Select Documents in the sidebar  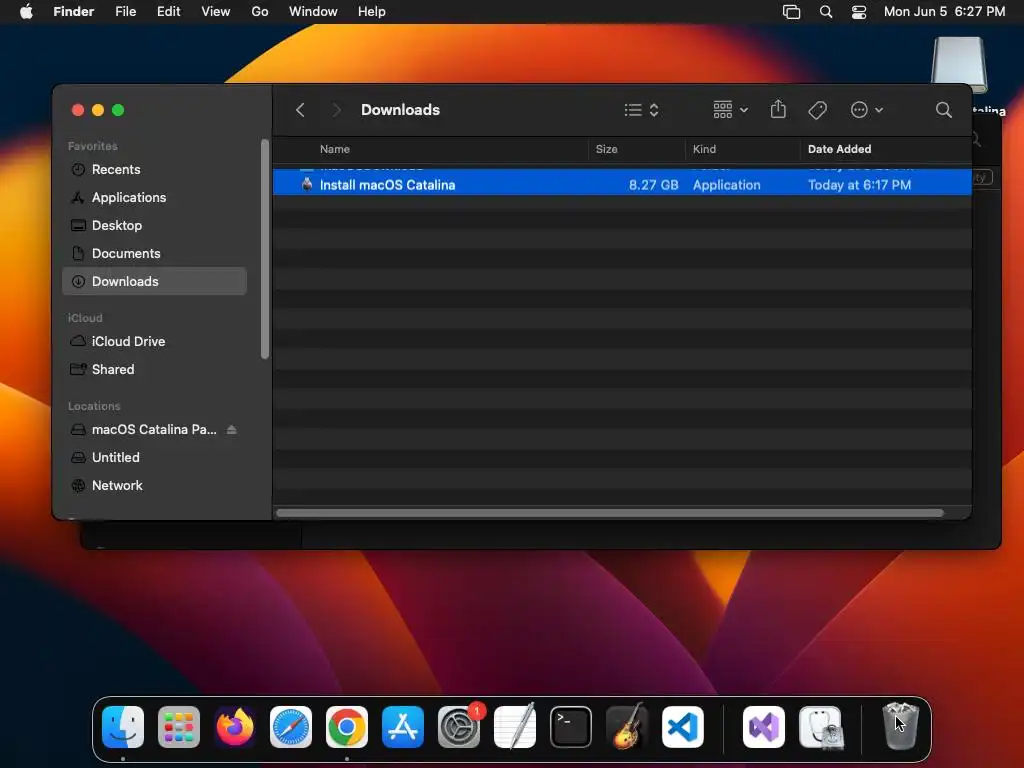[x=154, y=254]
